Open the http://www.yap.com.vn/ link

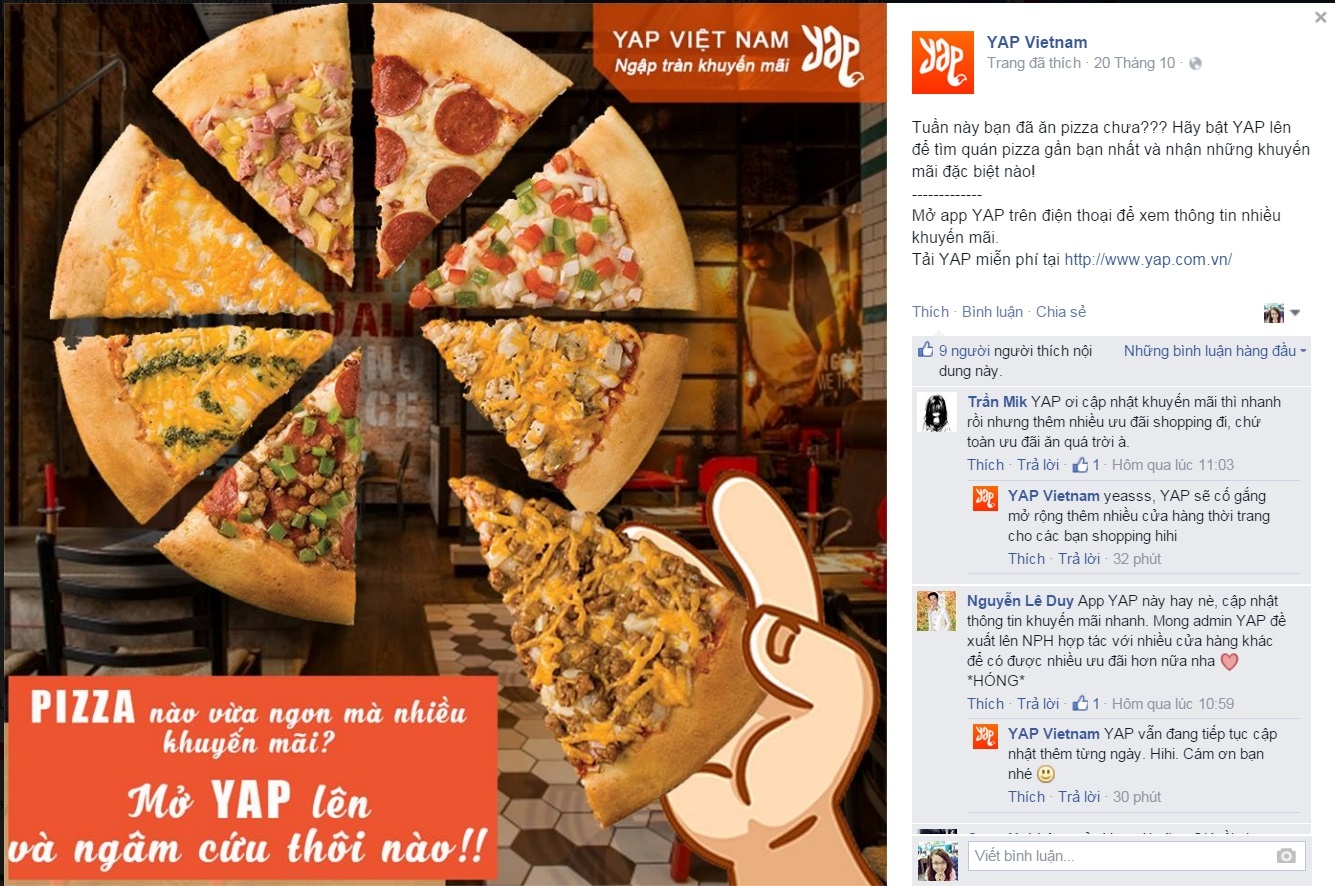(x=1148, y=260)
